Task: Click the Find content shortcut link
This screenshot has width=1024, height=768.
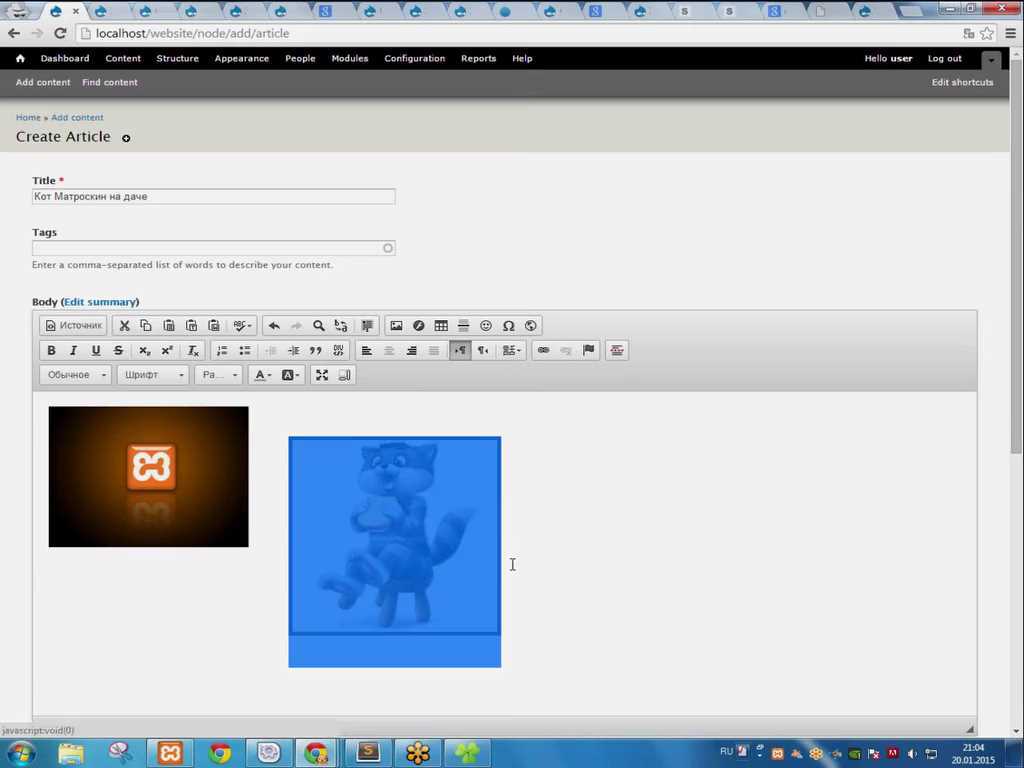Action: click(x=110, y=82)
